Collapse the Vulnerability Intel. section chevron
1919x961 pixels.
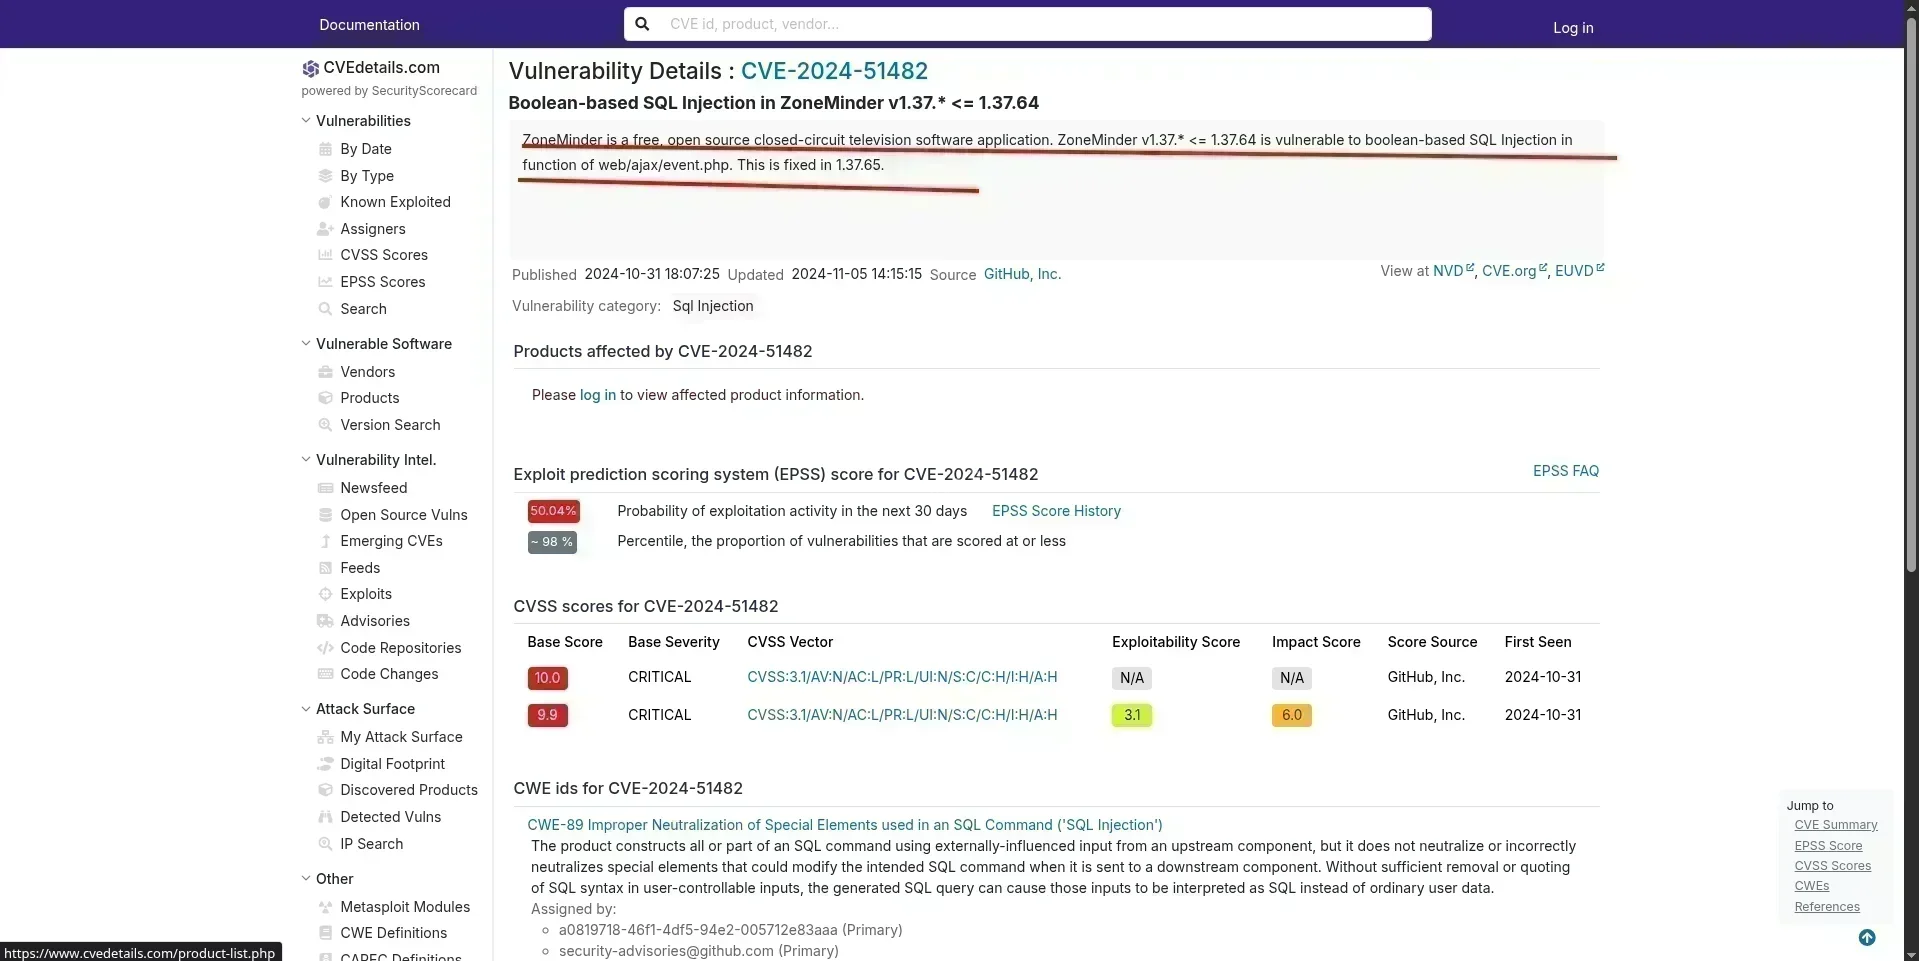click(x=306, y=460)
